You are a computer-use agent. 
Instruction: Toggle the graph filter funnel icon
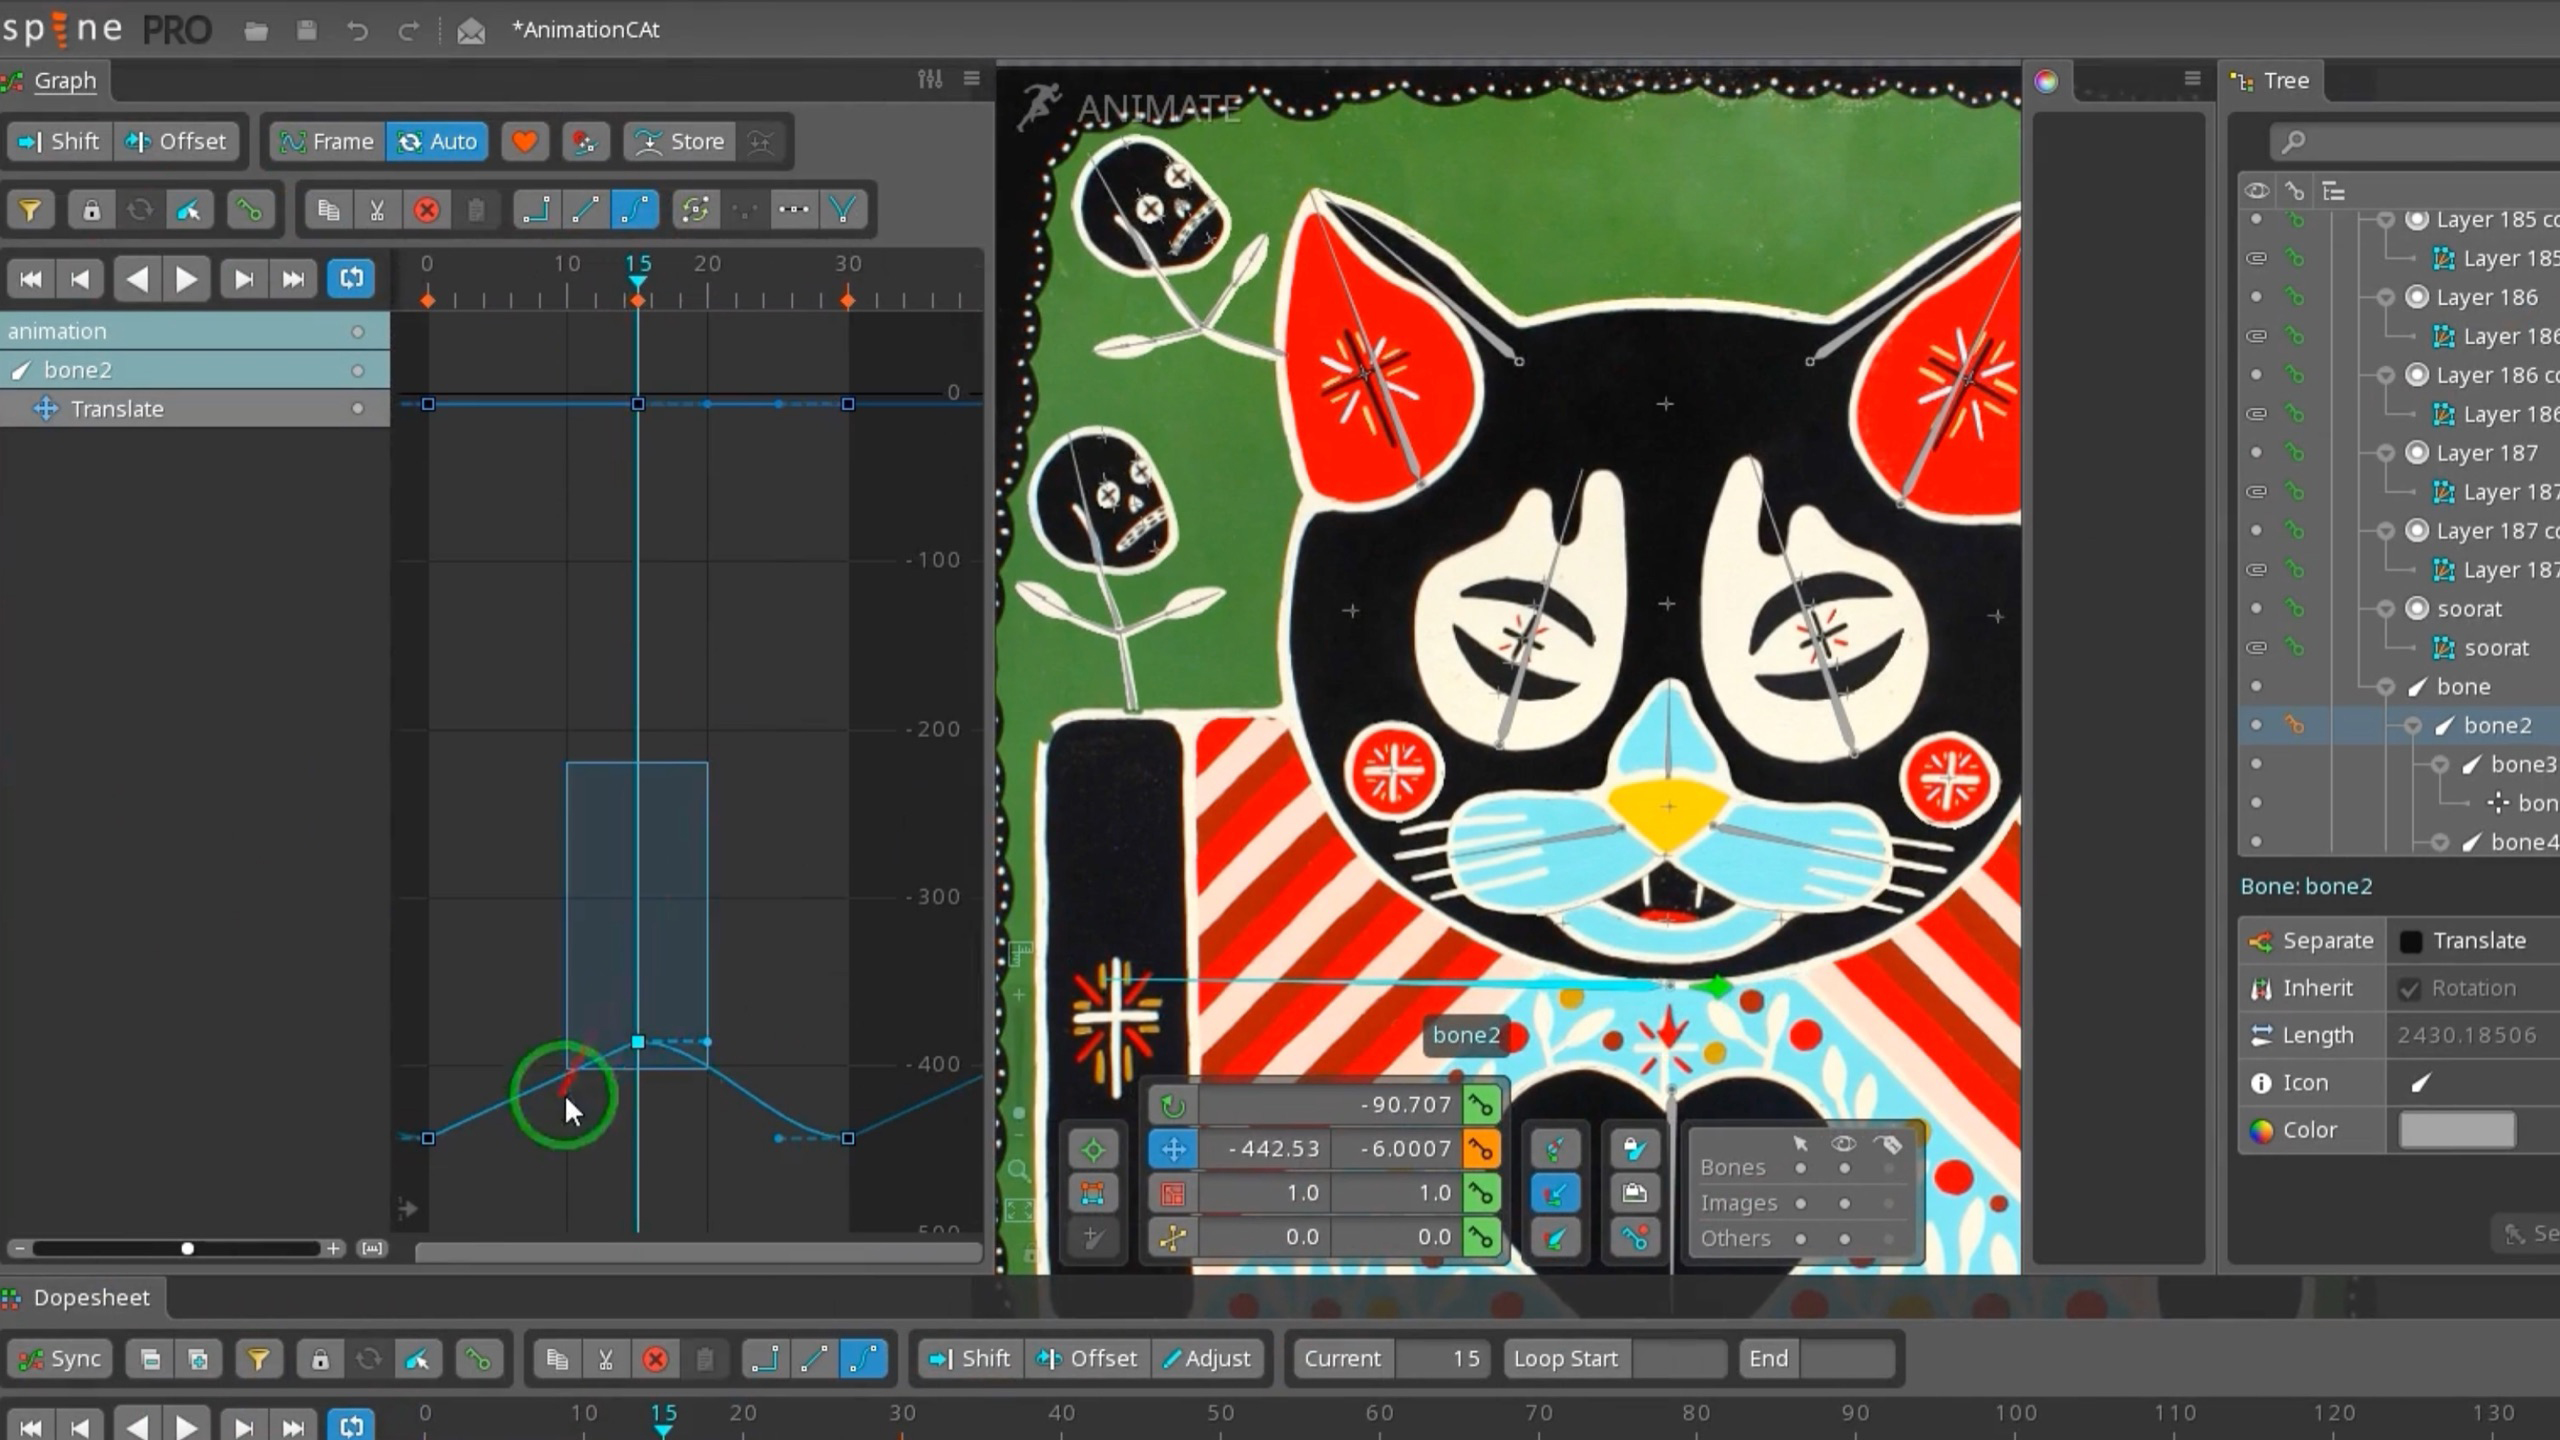click(x=30, y=210)
